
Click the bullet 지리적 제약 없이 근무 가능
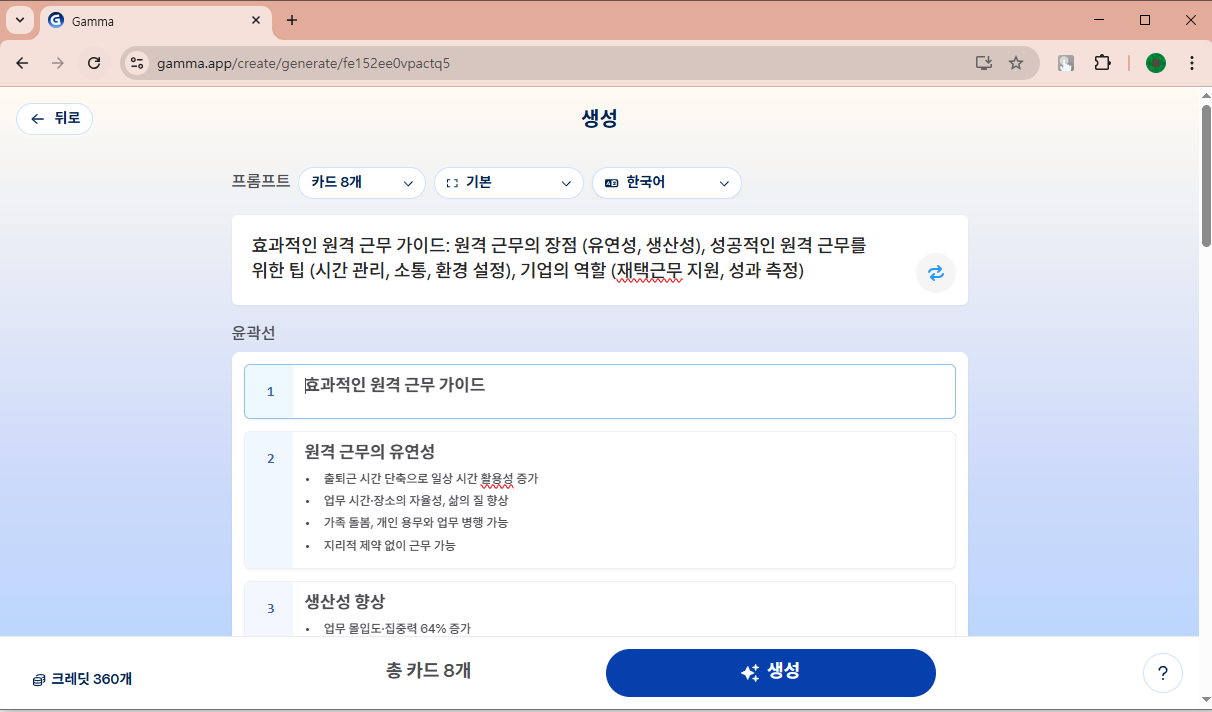(390, 546)
